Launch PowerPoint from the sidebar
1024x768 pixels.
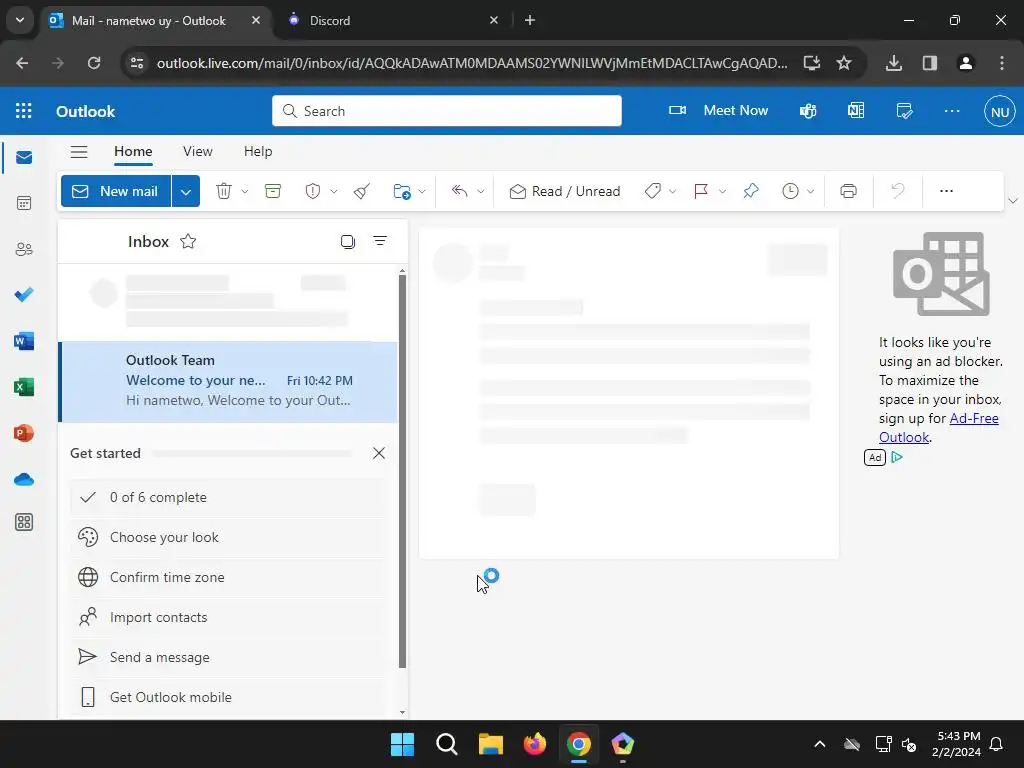[x=24, y=433]
